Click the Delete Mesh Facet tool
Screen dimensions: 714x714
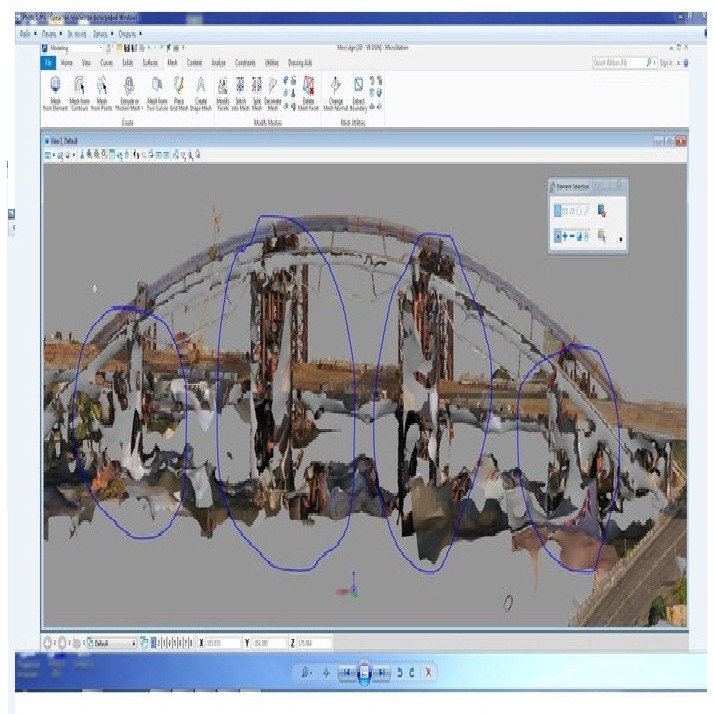click(308, 93)
